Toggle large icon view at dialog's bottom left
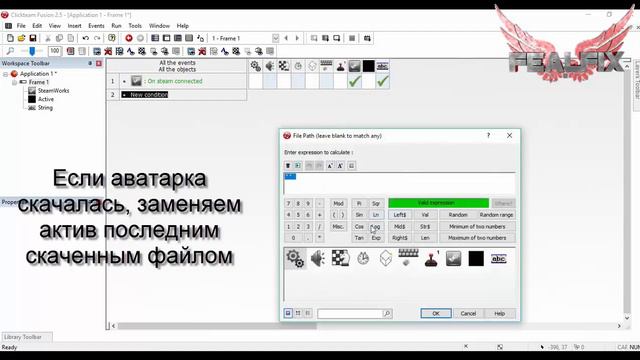 288,313
